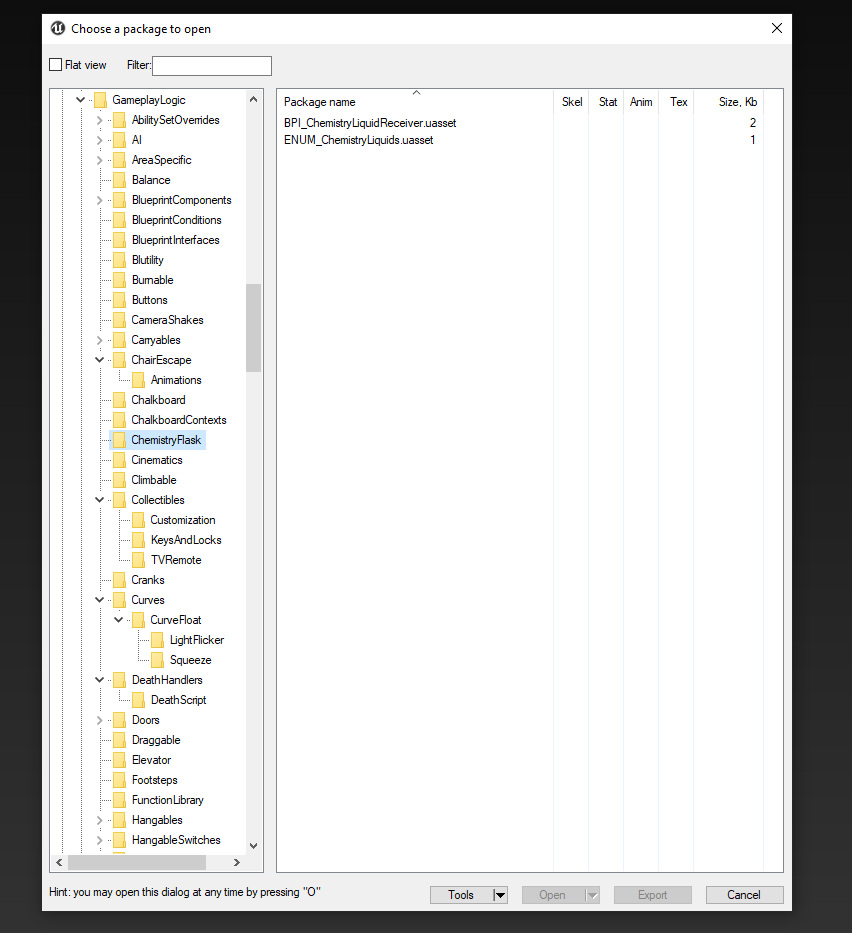852x933 pixels.
Task: Click into the Filter text field
Action: tap(212, 65)
